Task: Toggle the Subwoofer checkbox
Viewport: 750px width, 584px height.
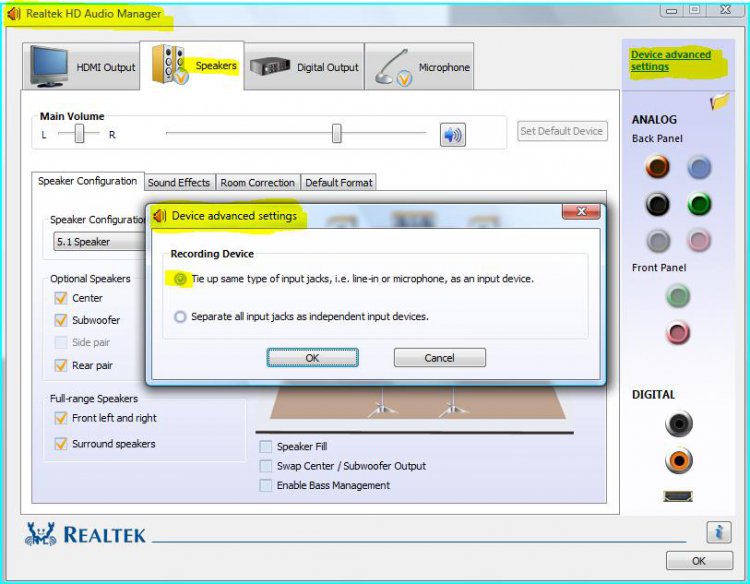Action: tap(61, 320)
